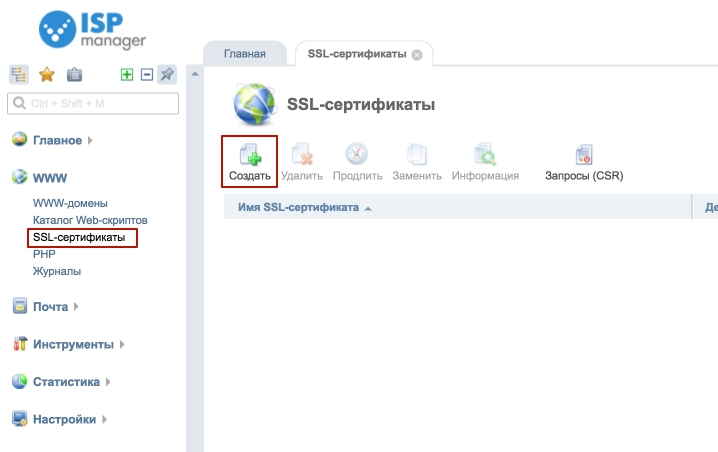This screenshot has width=718, height=452.
Task: Switch to the tree menu view icon
Action: [x=19, y=74]
